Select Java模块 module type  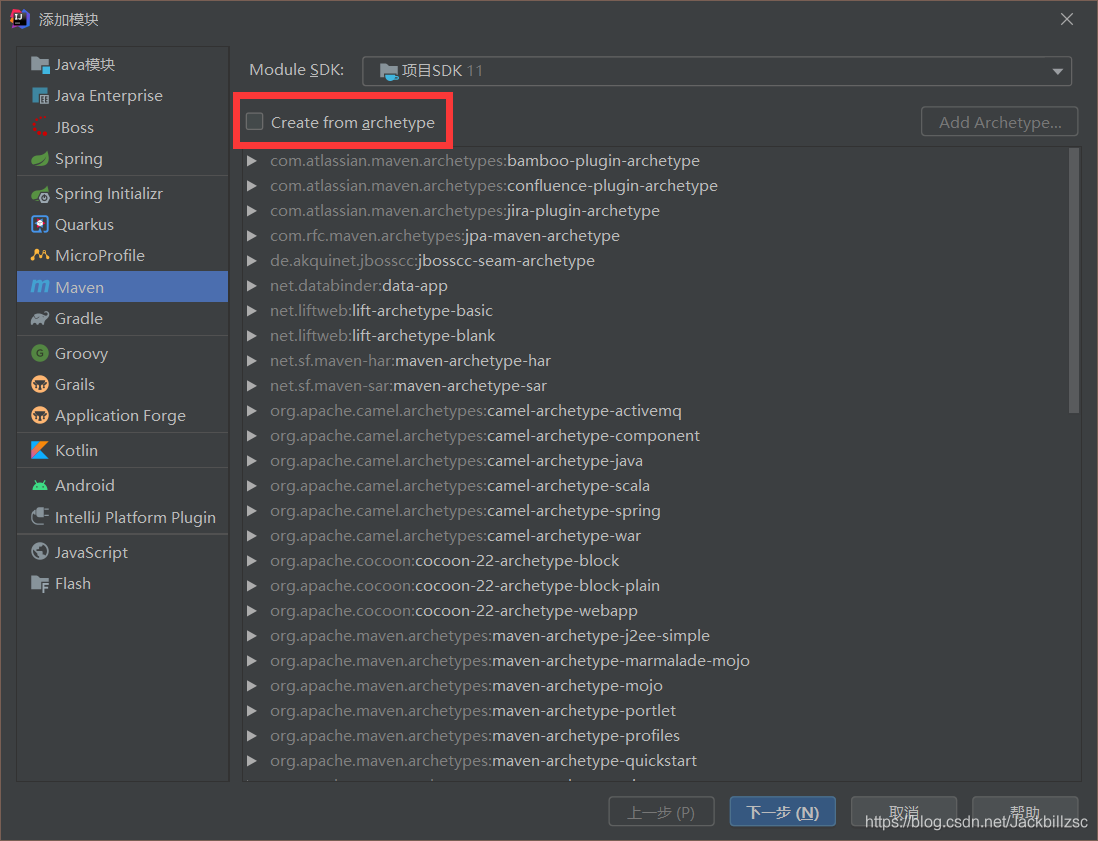pos(123,64)
